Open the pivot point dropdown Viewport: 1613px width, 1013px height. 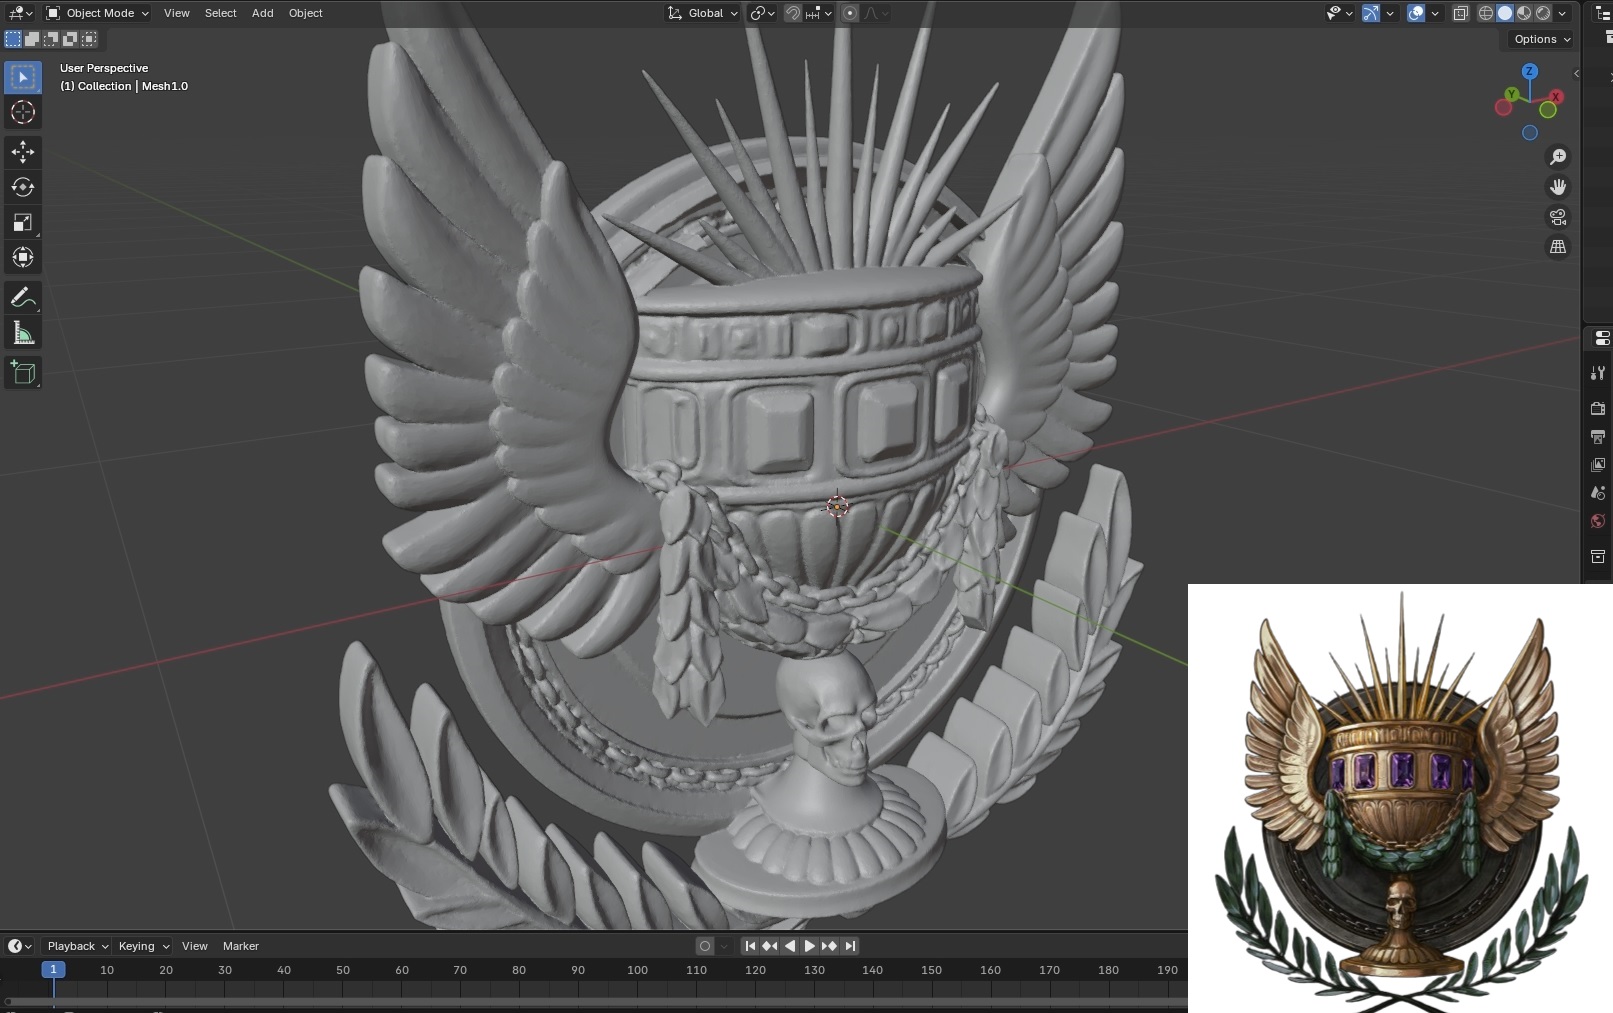click(x=763, y=13)
